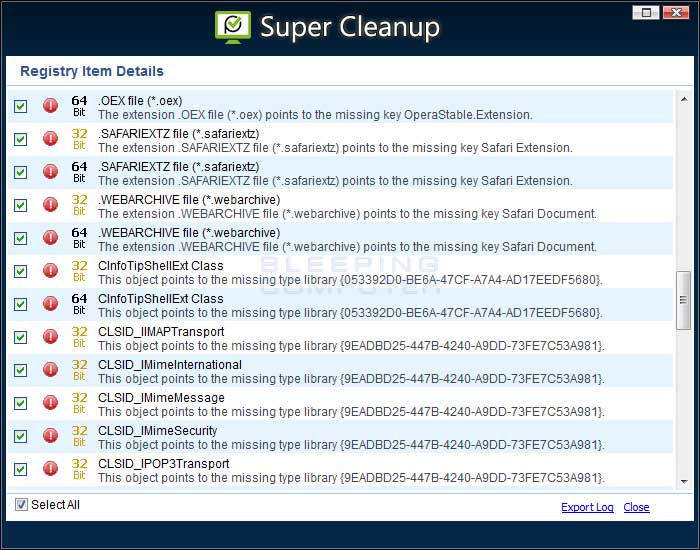The height and width of the screenshot is (550, 700).
Task: Uncheck the CLSID_IIMAPTransport checkbox
Action: click(21, 338)
